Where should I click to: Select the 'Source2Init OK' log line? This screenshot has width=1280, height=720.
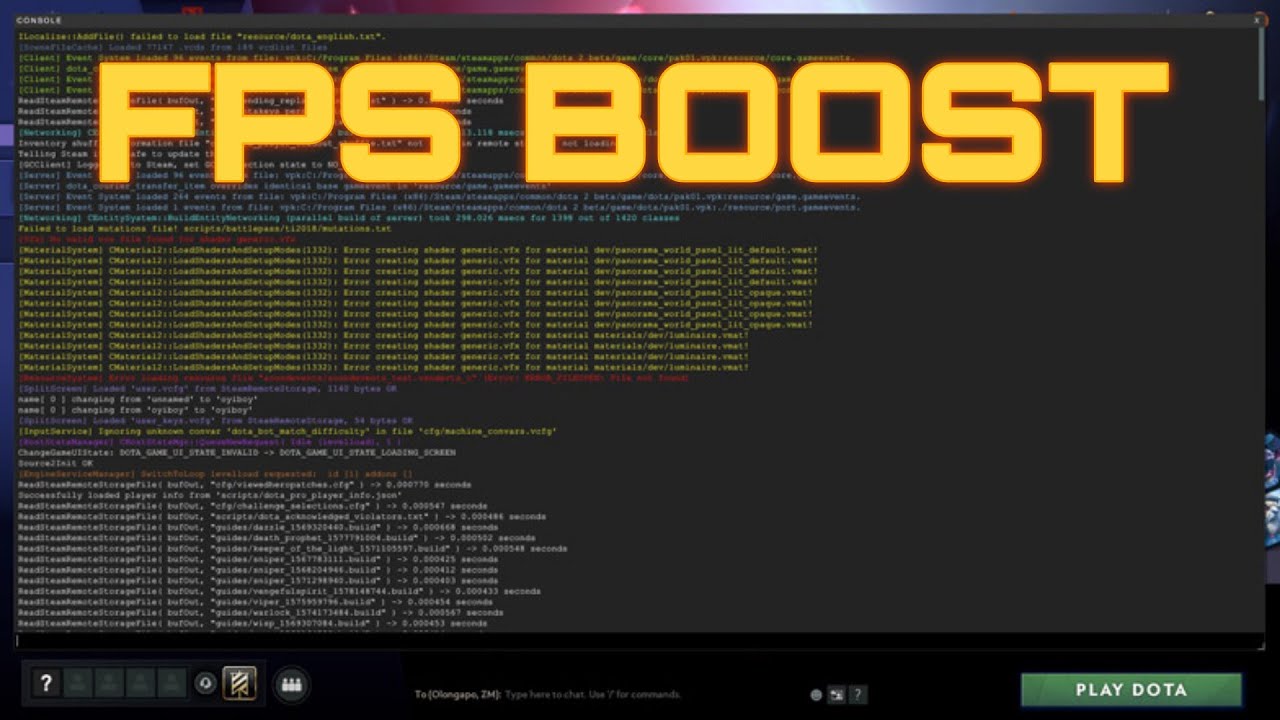point(56,464)
